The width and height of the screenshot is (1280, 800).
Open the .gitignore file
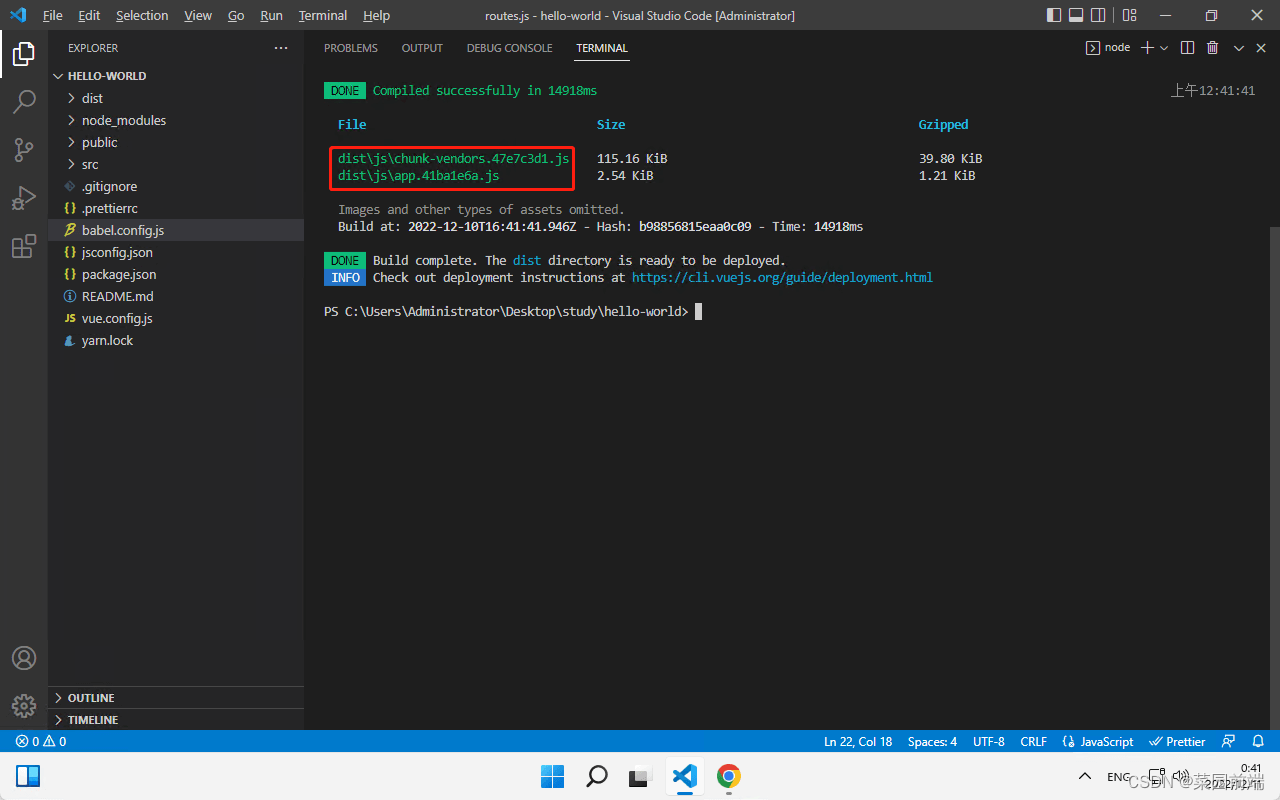[x=176, y=186]
